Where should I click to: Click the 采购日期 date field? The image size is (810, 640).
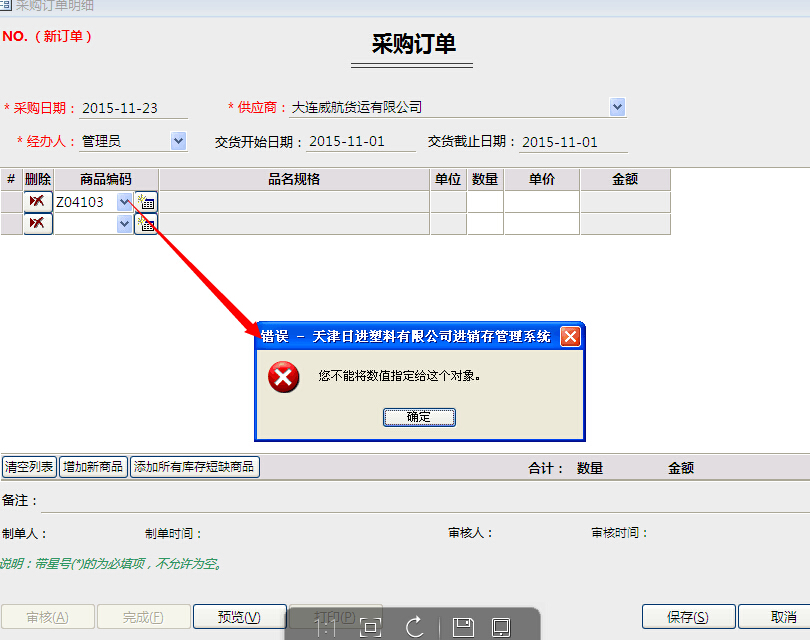click(120, 108)
